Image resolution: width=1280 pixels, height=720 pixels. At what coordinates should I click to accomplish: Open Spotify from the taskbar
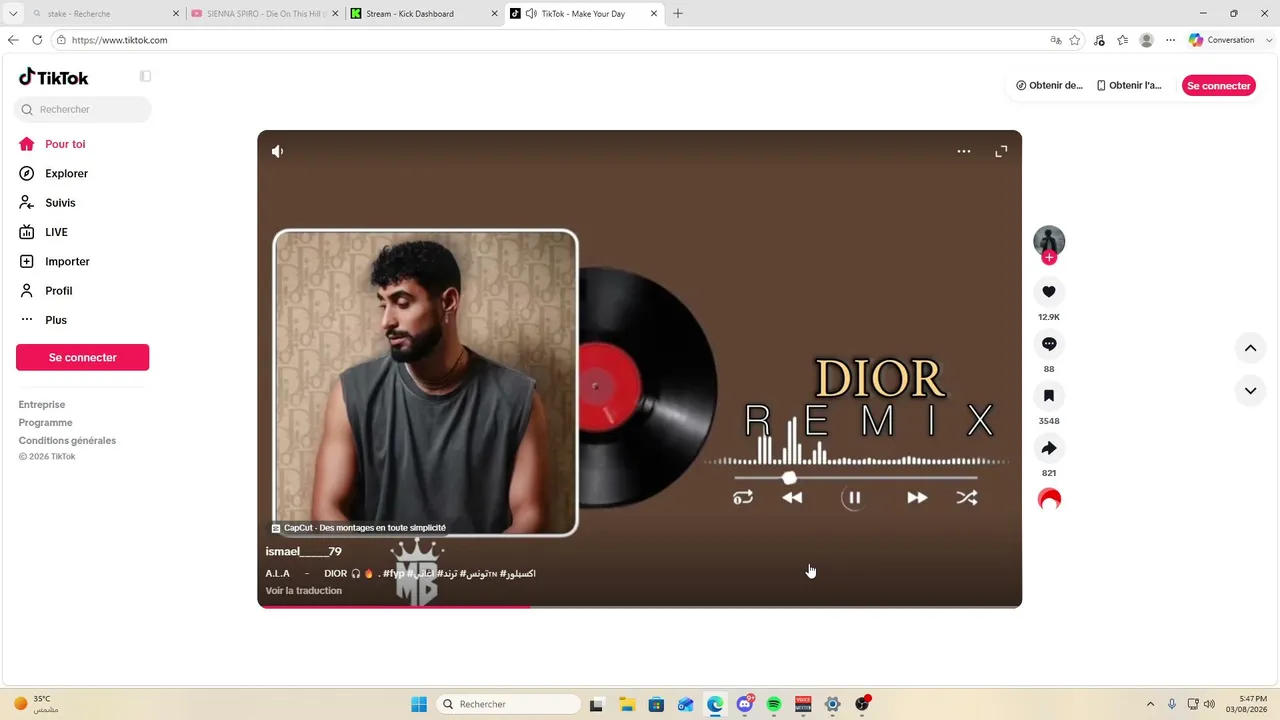click(x=774, y=704)
